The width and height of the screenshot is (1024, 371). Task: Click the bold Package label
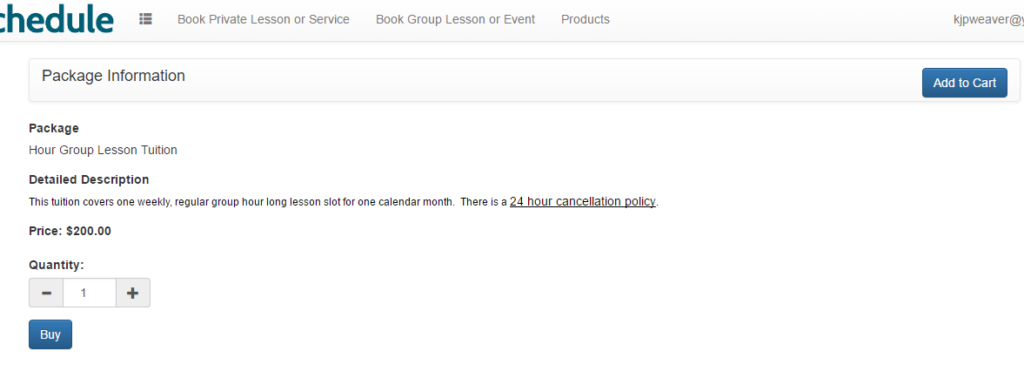click(x=54, y=129)
